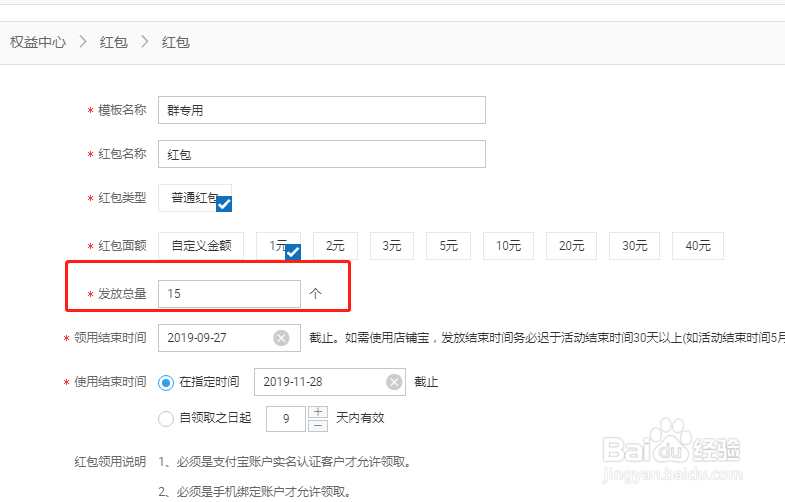Focus the 发放总量 field showing 15
This screenshot has height=502, width=785.
(229, 294)
